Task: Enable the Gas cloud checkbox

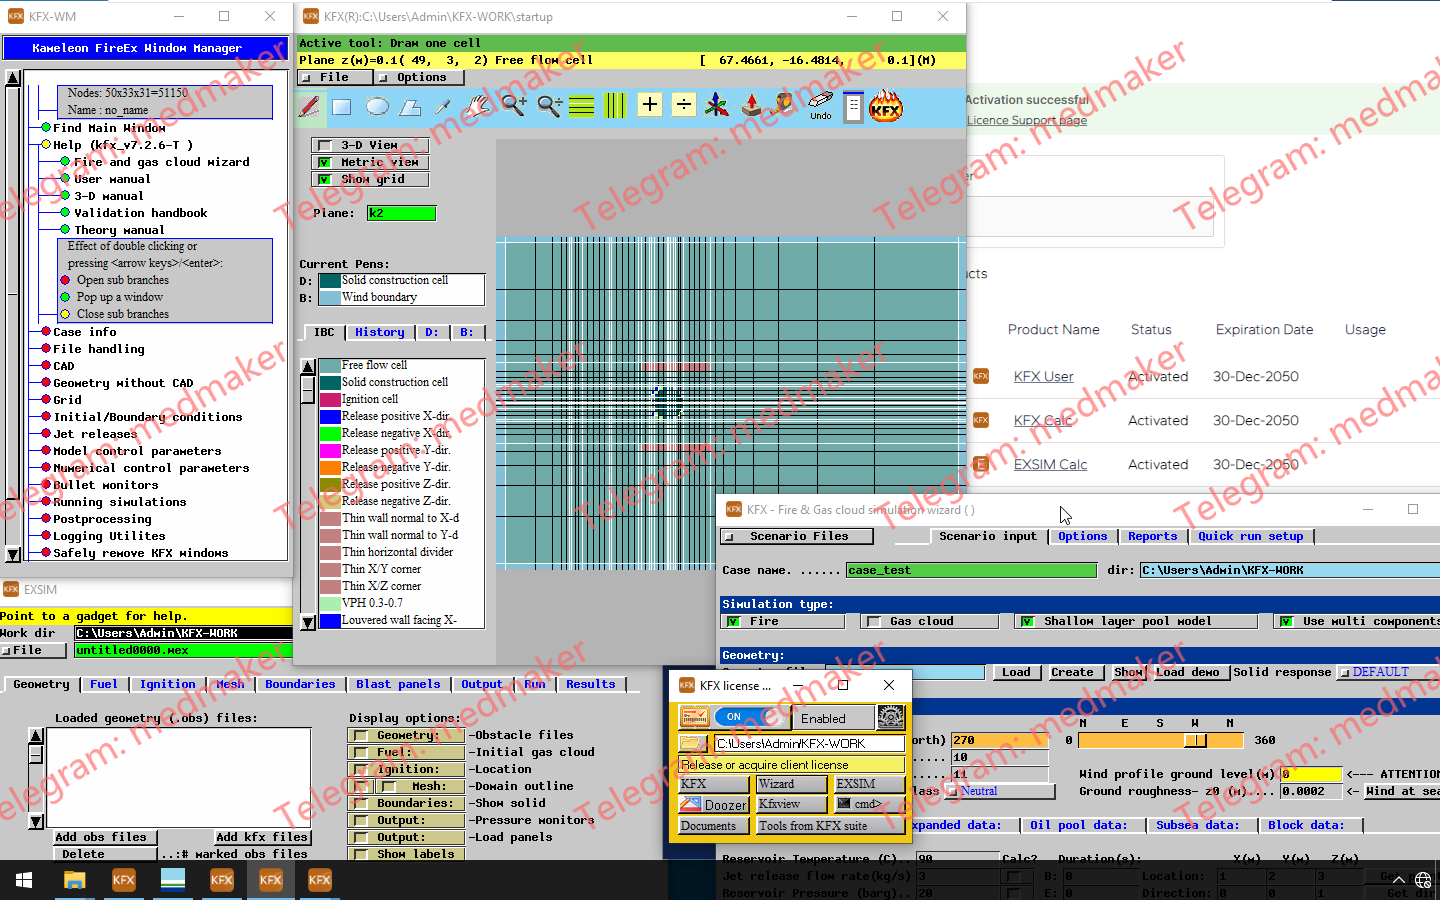Action: point(874,621)
